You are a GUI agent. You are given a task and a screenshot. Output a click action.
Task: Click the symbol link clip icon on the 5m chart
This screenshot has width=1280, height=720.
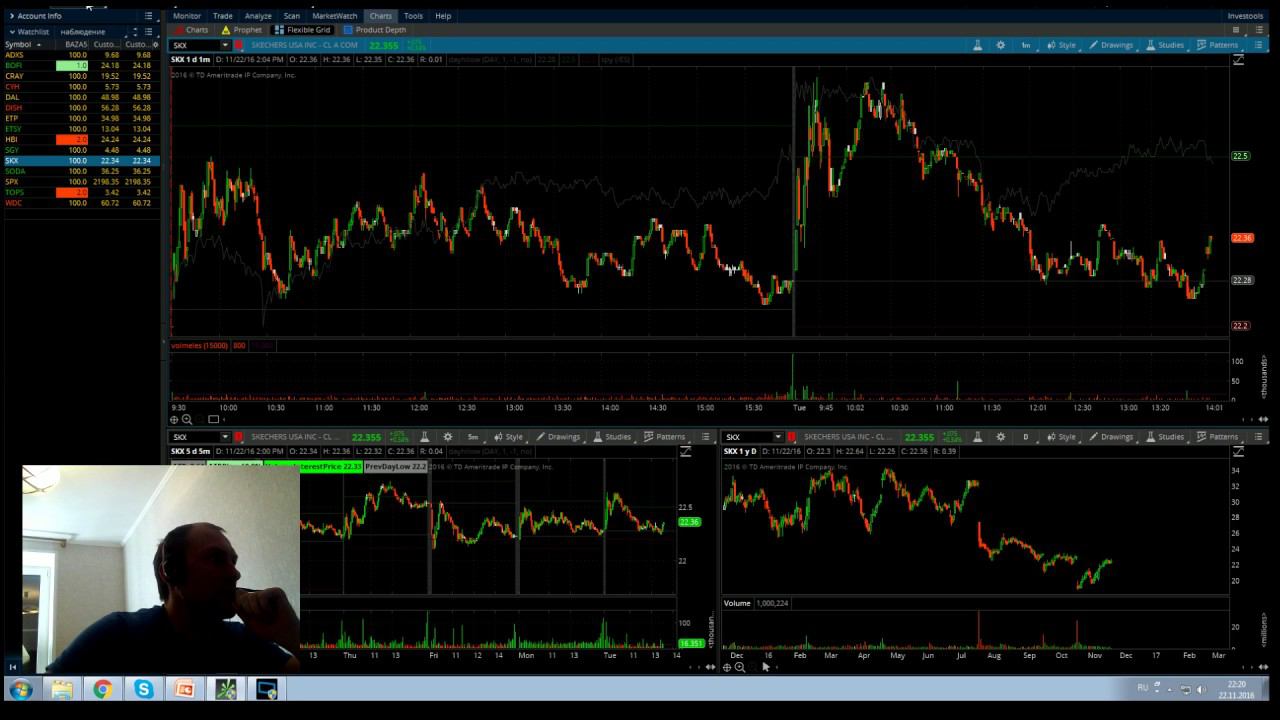pyautogui.click(x=239, y=437)
